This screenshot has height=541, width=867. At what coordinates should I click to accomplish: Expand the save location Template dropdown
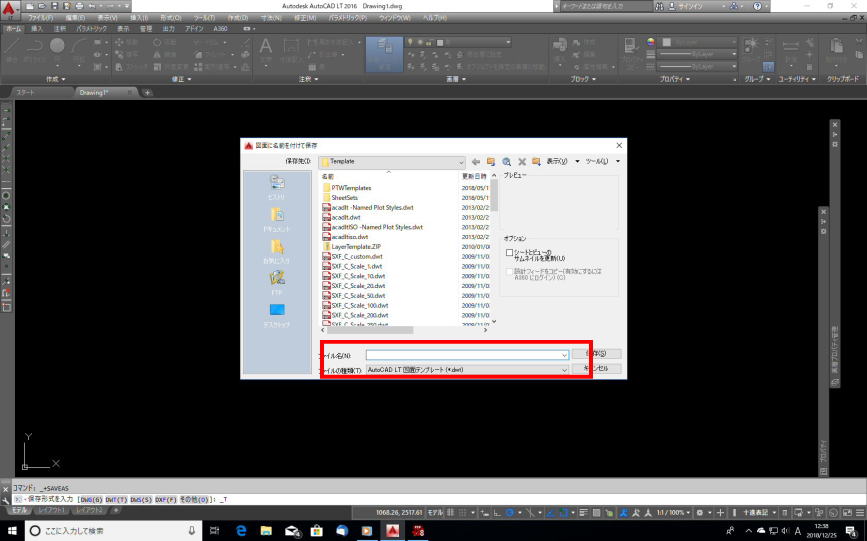461,162
